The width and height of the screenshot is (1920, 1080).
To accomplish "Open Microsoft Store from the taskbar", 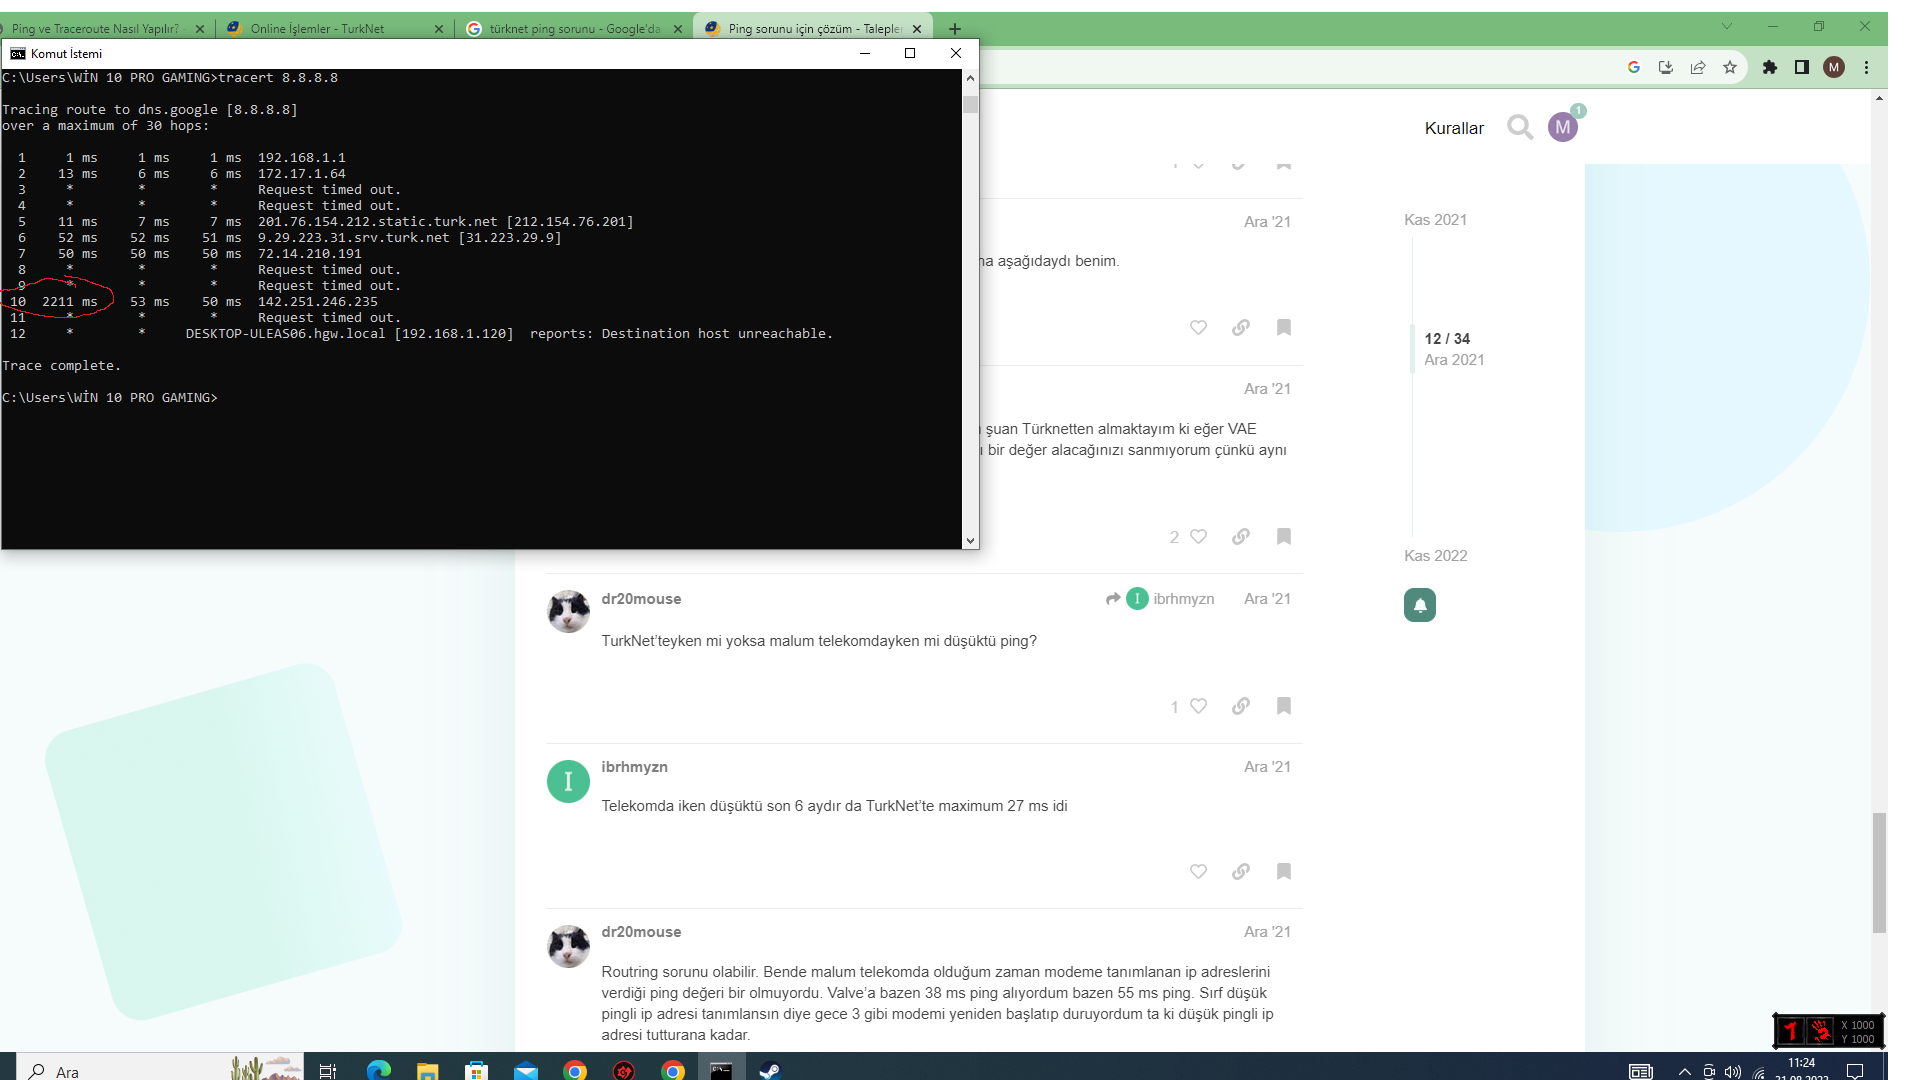I will [477, 1071].
